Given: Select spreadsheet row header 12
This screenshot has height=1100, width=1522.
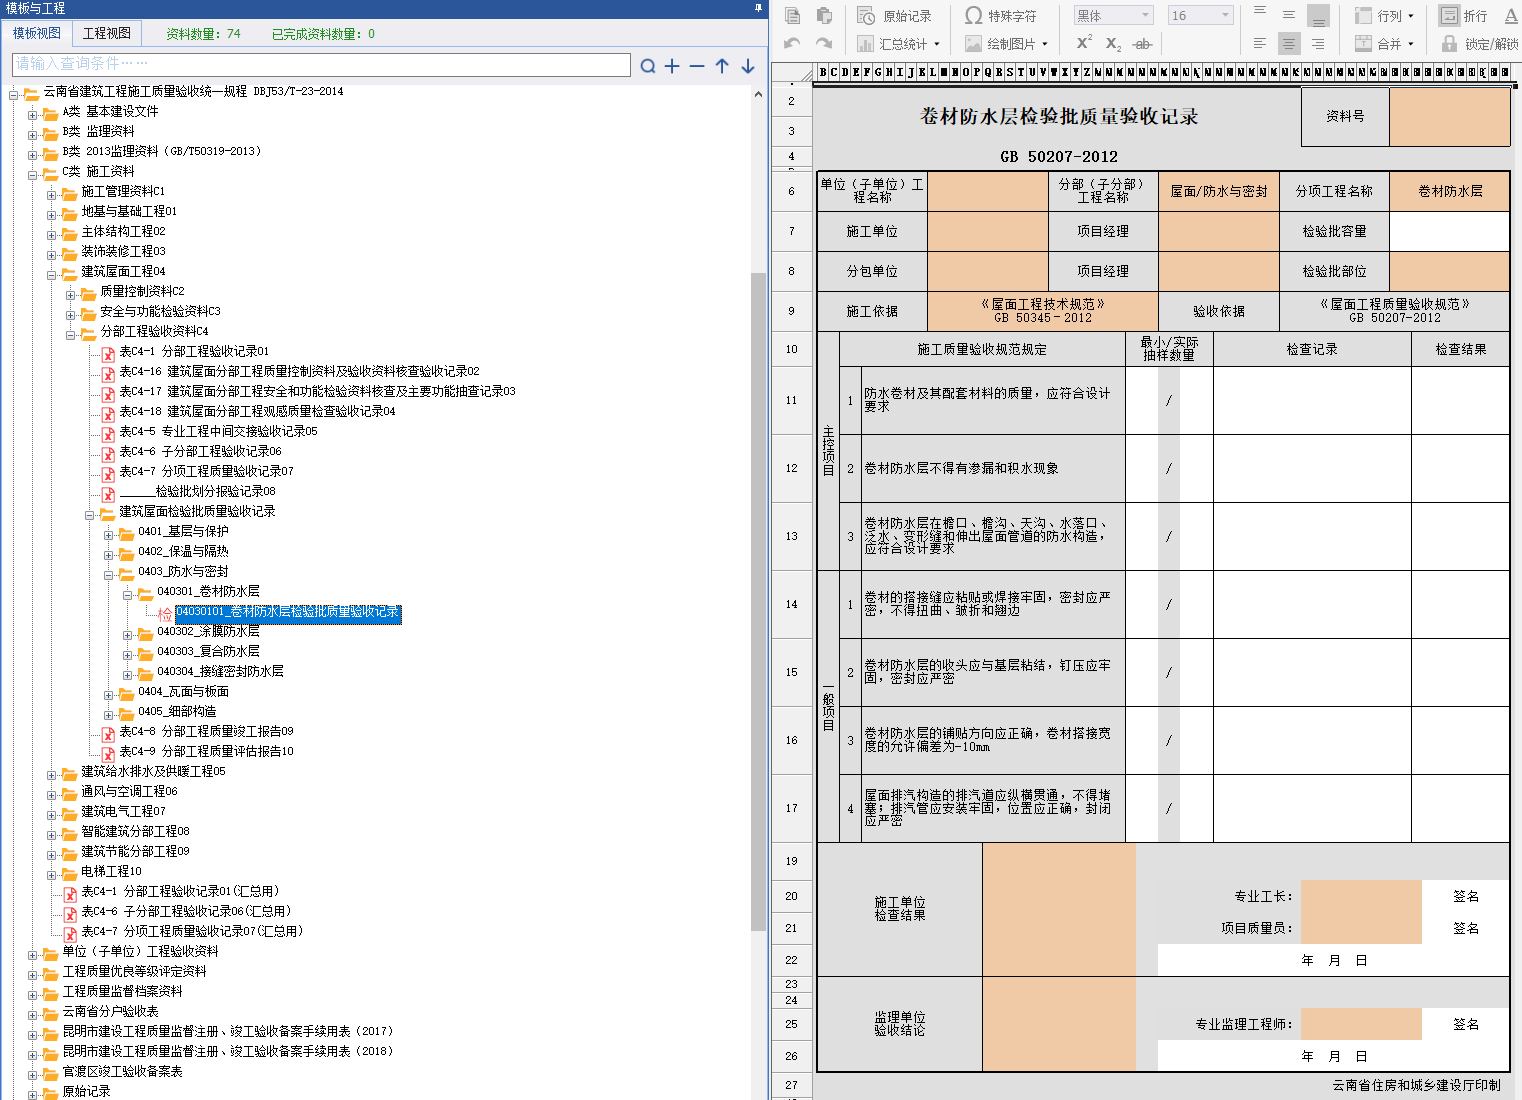Looking at the screenshot, I should coord(791,468).
